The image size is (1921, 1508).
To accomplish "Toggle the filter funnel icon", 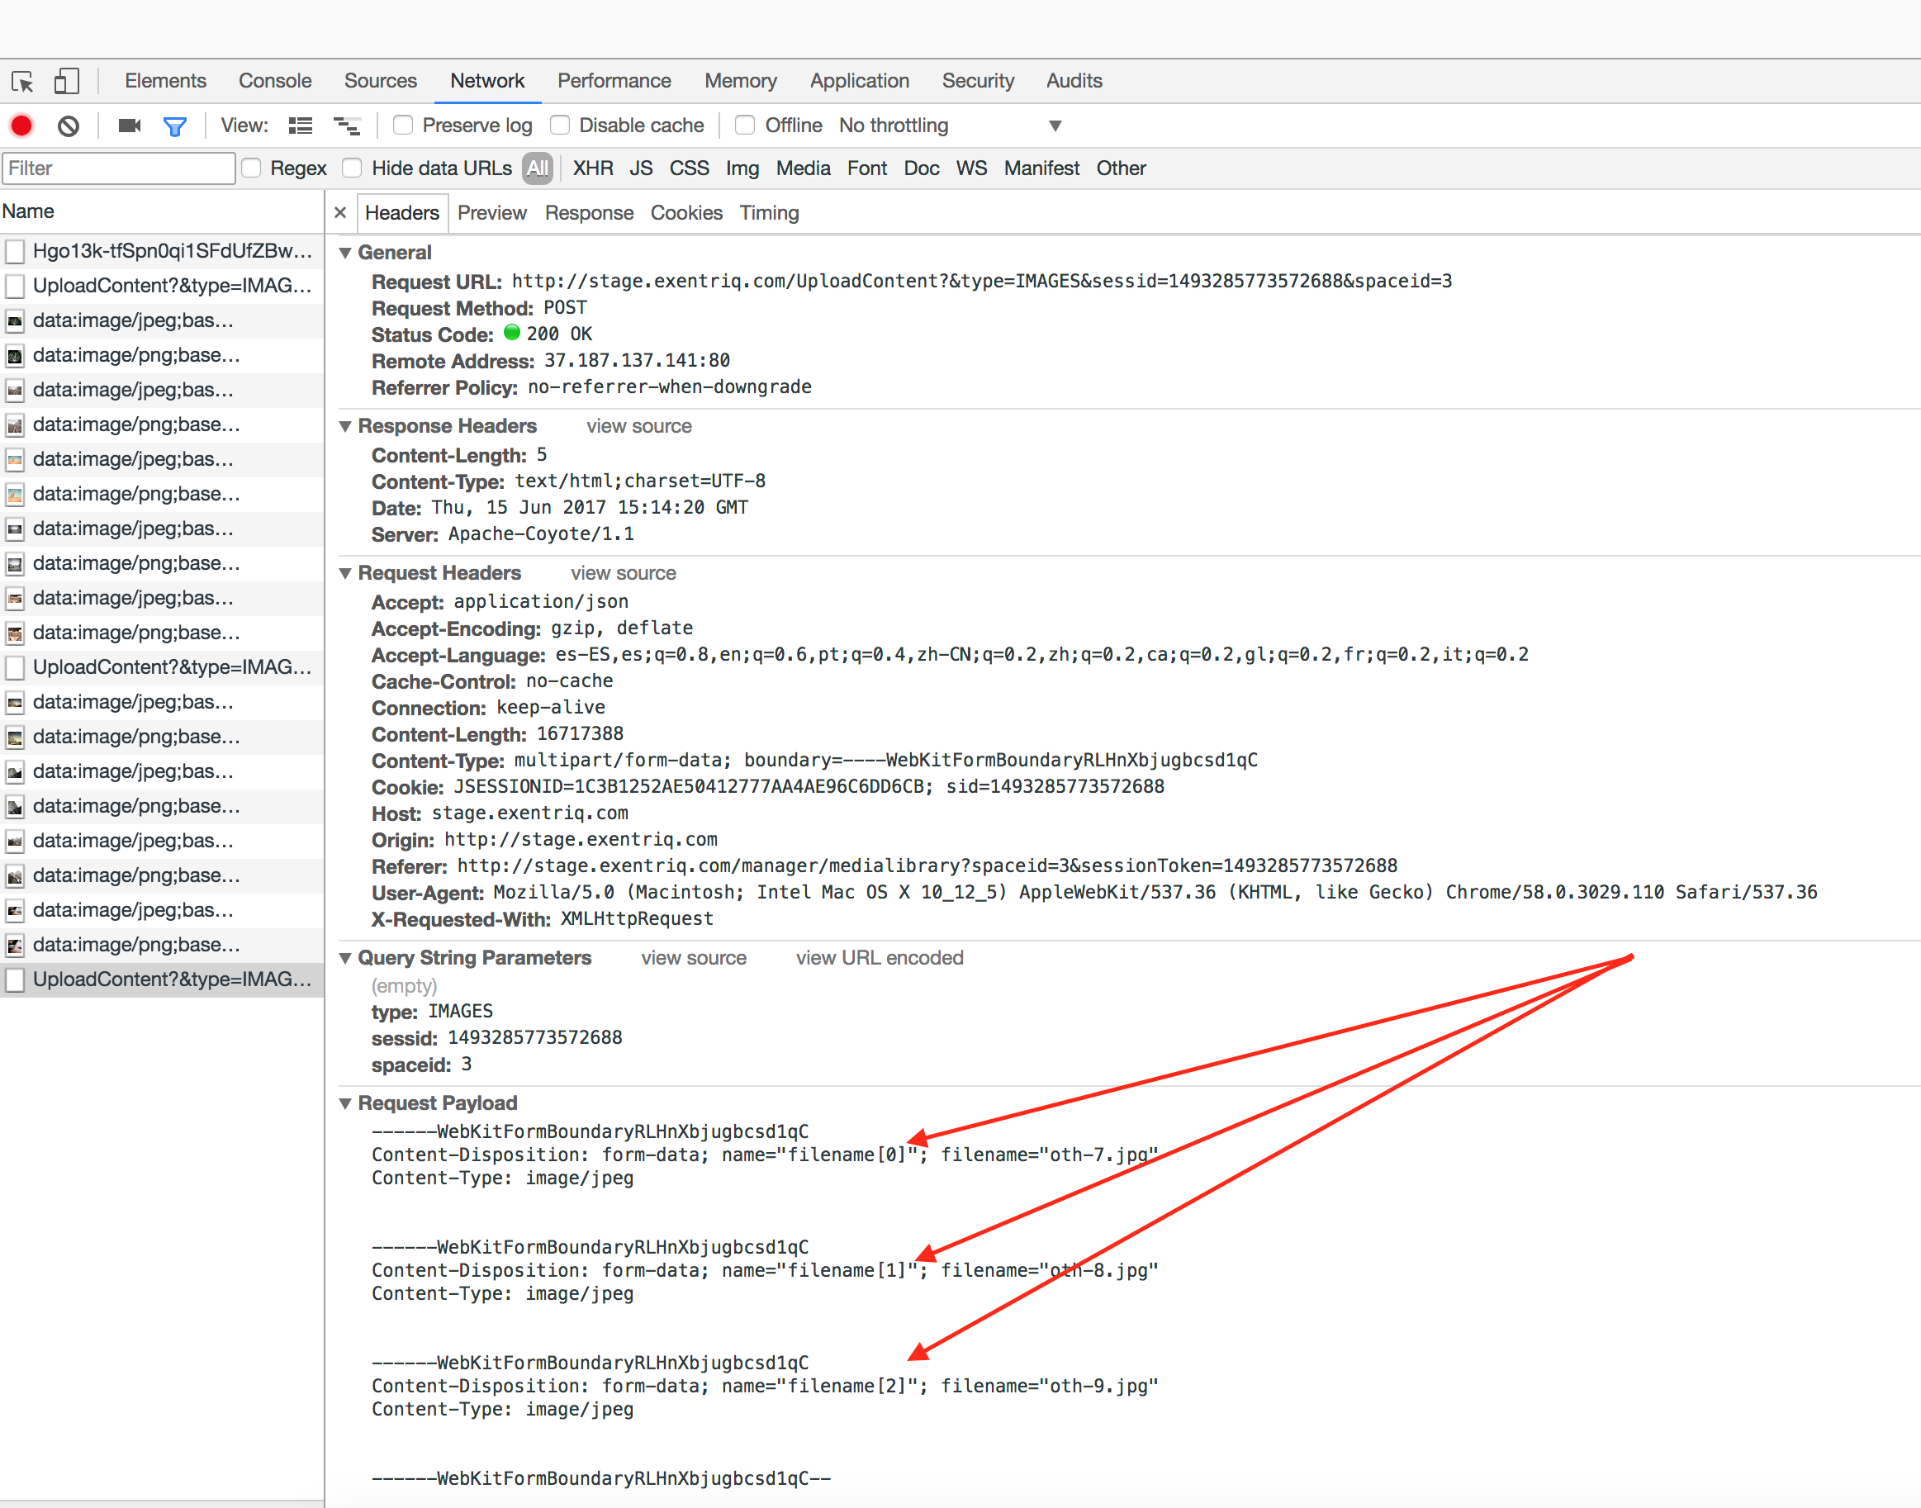I will pos(175,126).
